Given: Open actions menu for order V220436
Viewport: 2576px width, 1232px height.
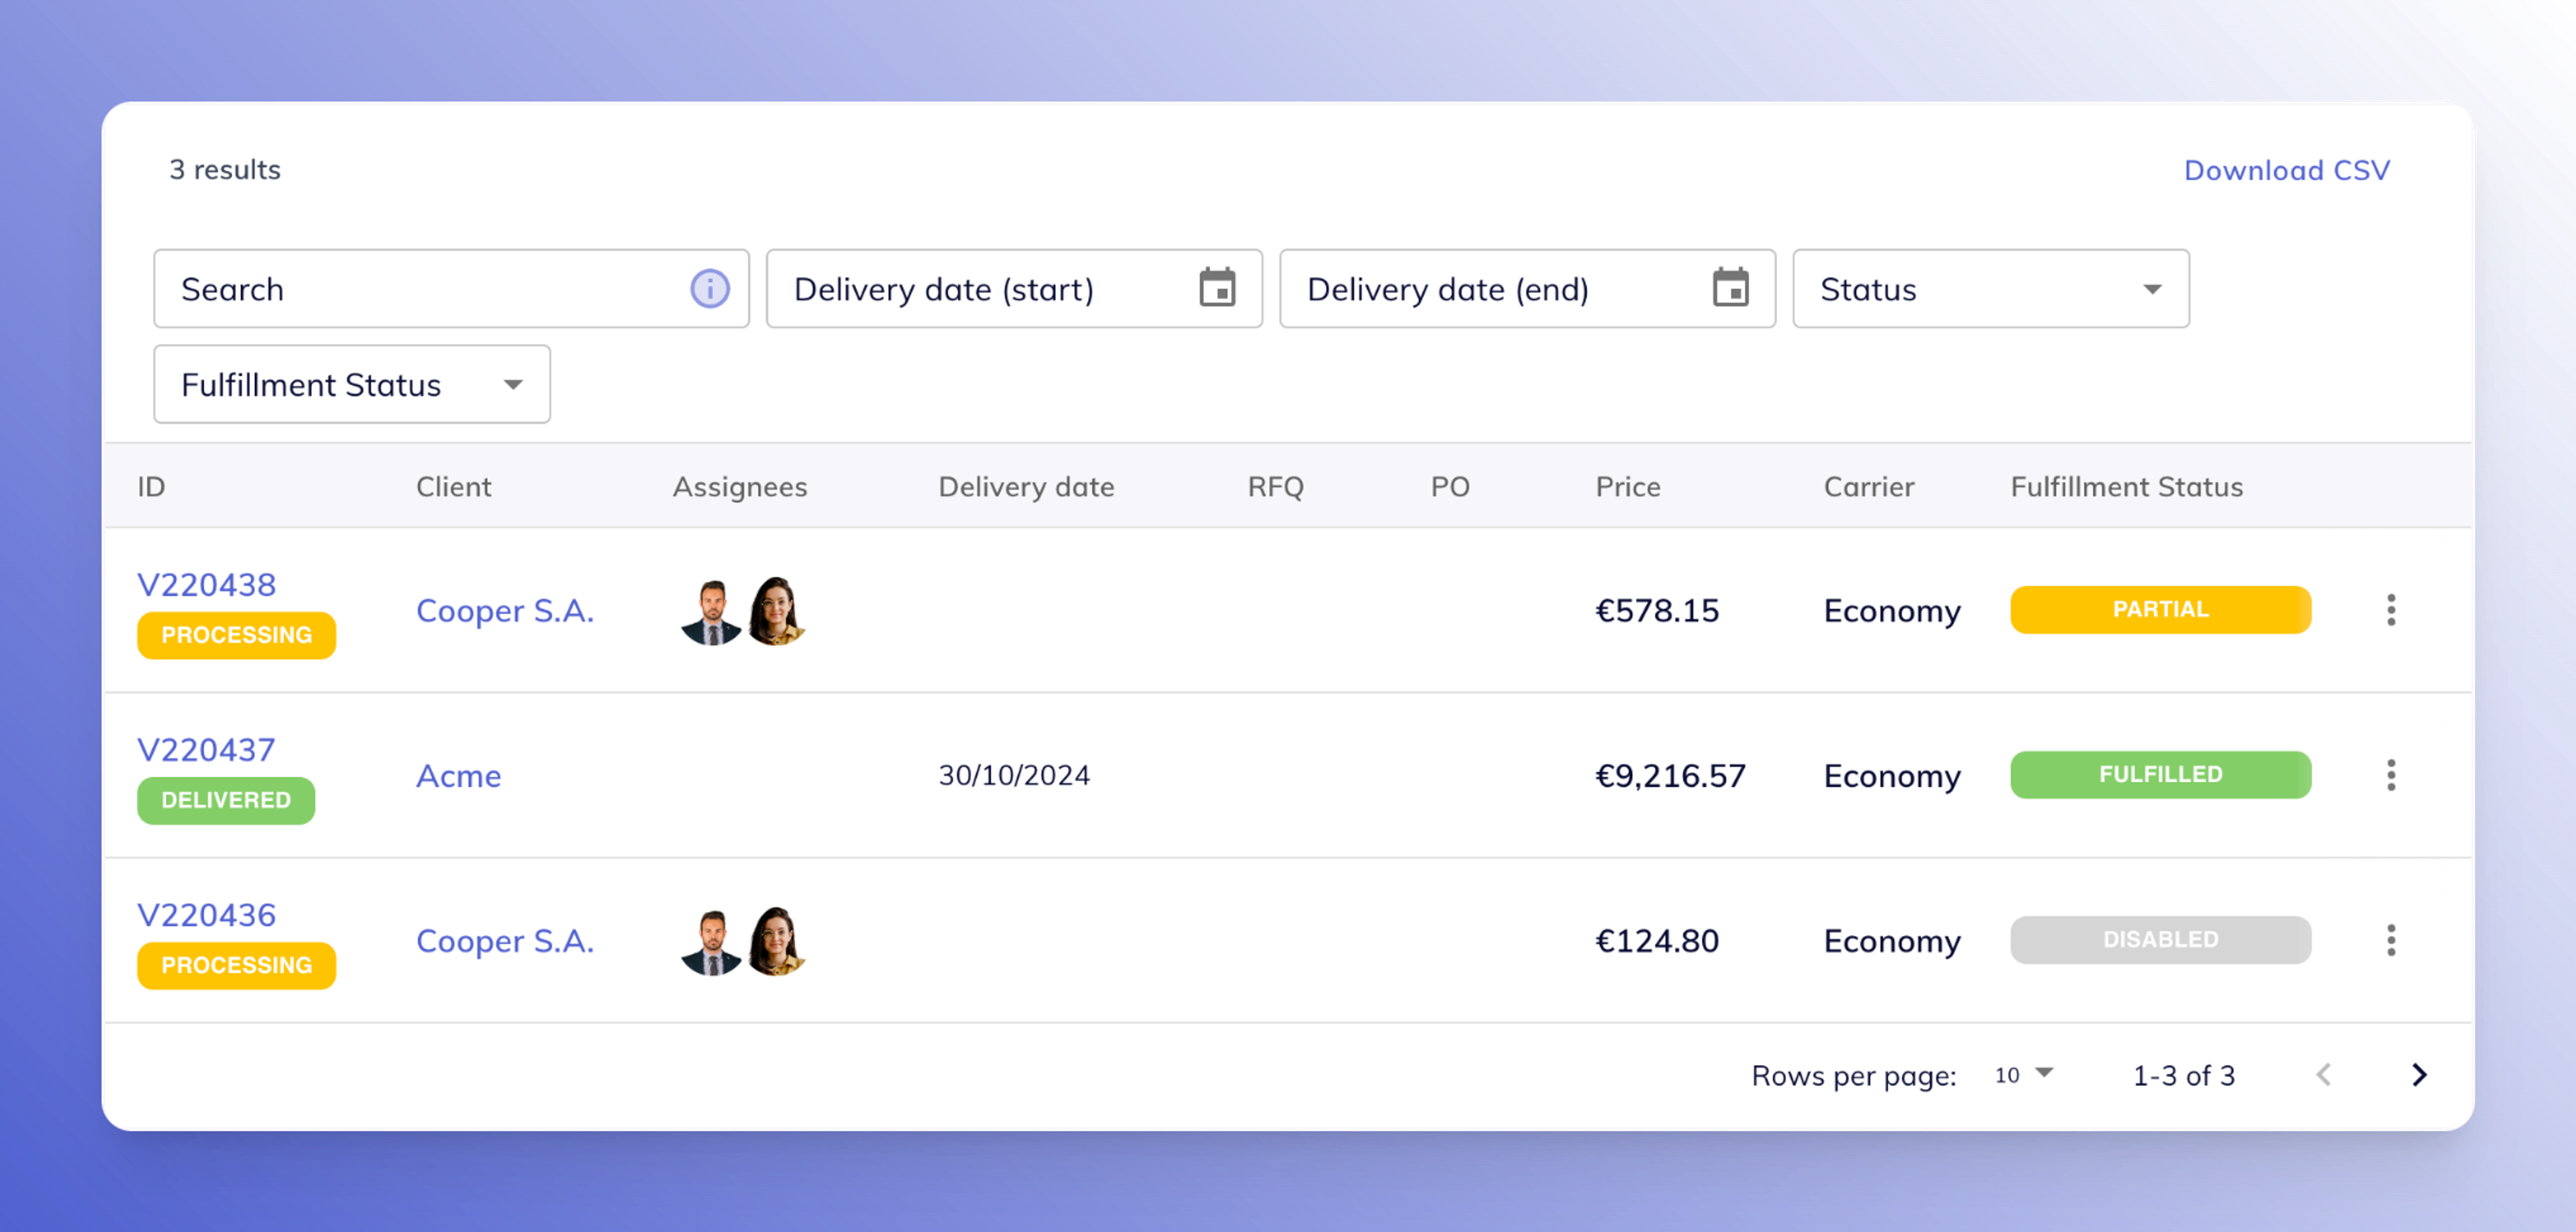Looking at the screenshot, I should click(x=2390, y=940).
